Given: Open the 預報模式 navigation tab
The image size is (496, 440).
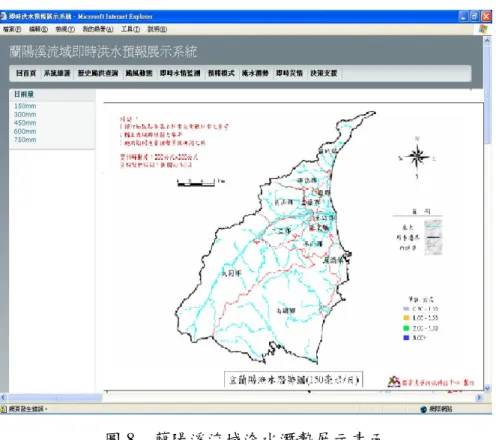Looking at the screenshot, I should [x=221, y=73].
